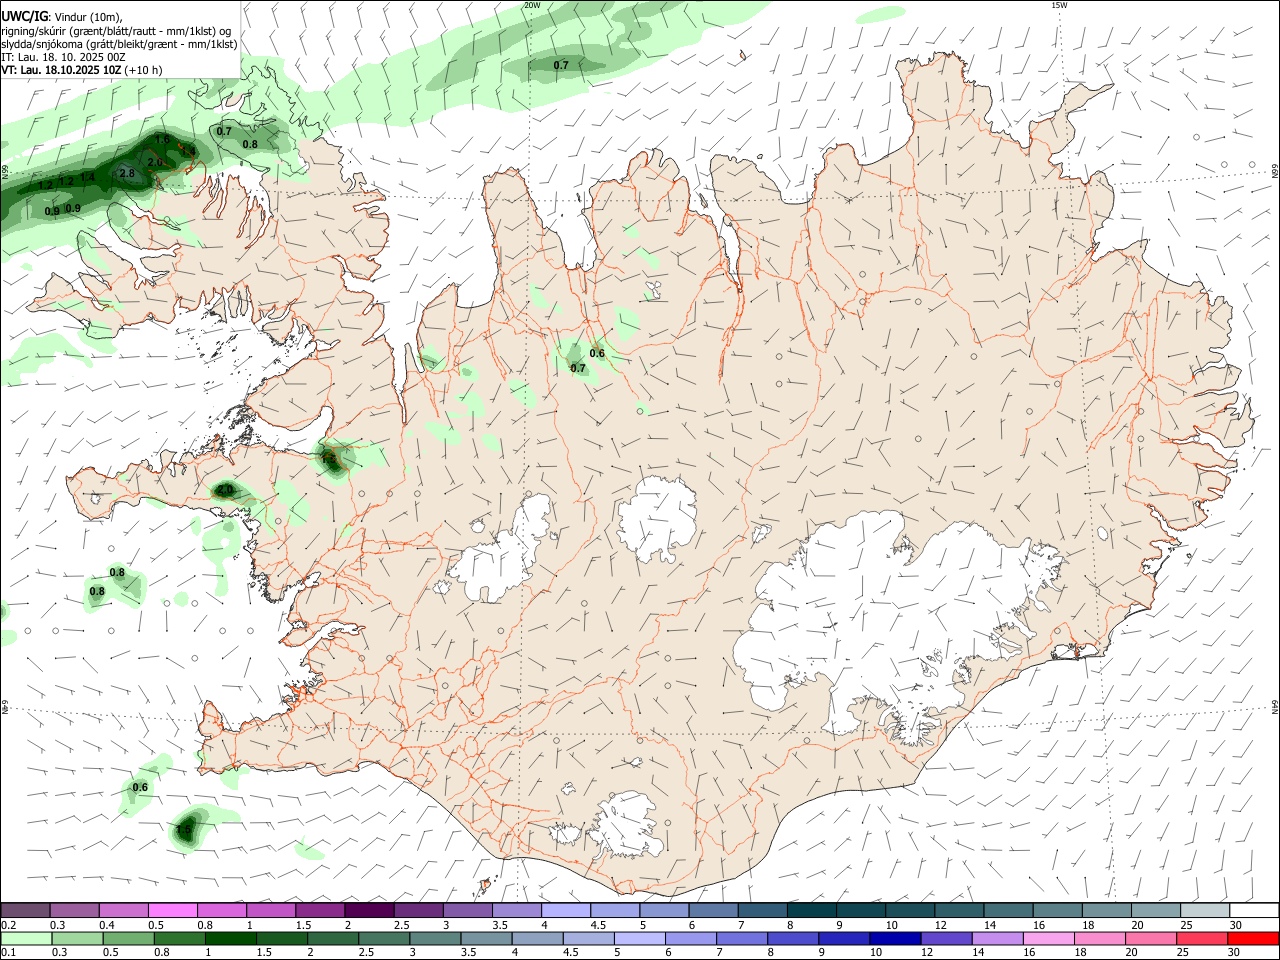
Task: Pick the royal blue 9 mm legend swatch
Action: pyautogui.click(x=844, y=938)
